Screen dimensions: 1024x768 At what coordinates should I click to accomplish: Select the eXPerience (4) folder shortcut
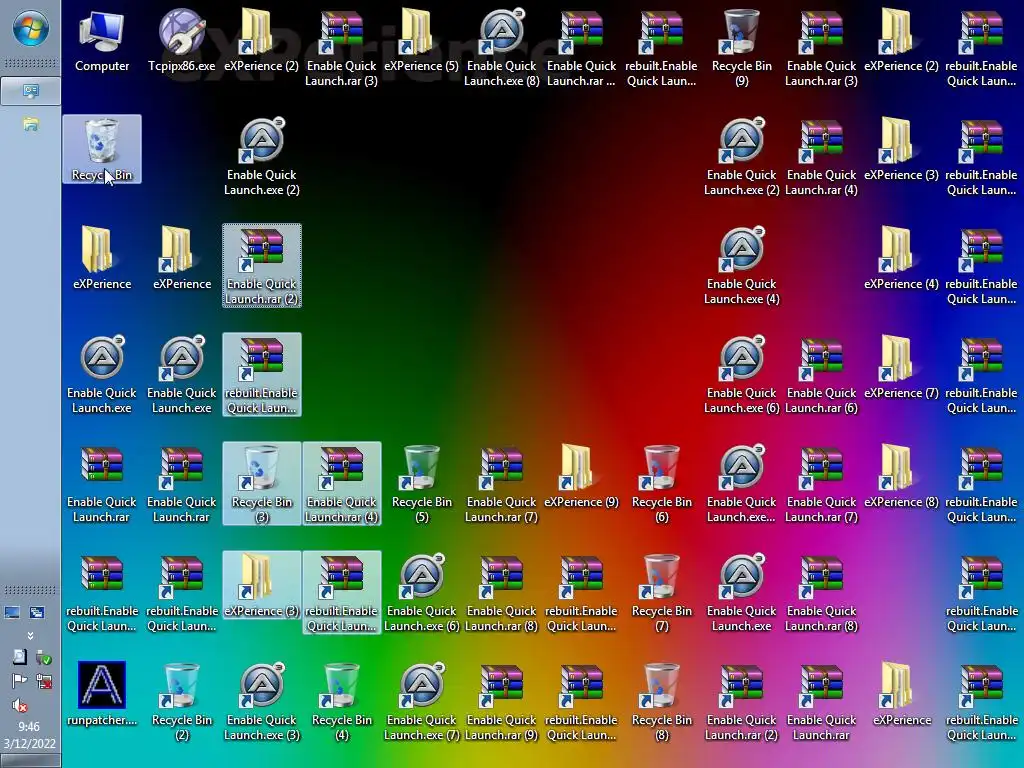[x=901, y=259]
